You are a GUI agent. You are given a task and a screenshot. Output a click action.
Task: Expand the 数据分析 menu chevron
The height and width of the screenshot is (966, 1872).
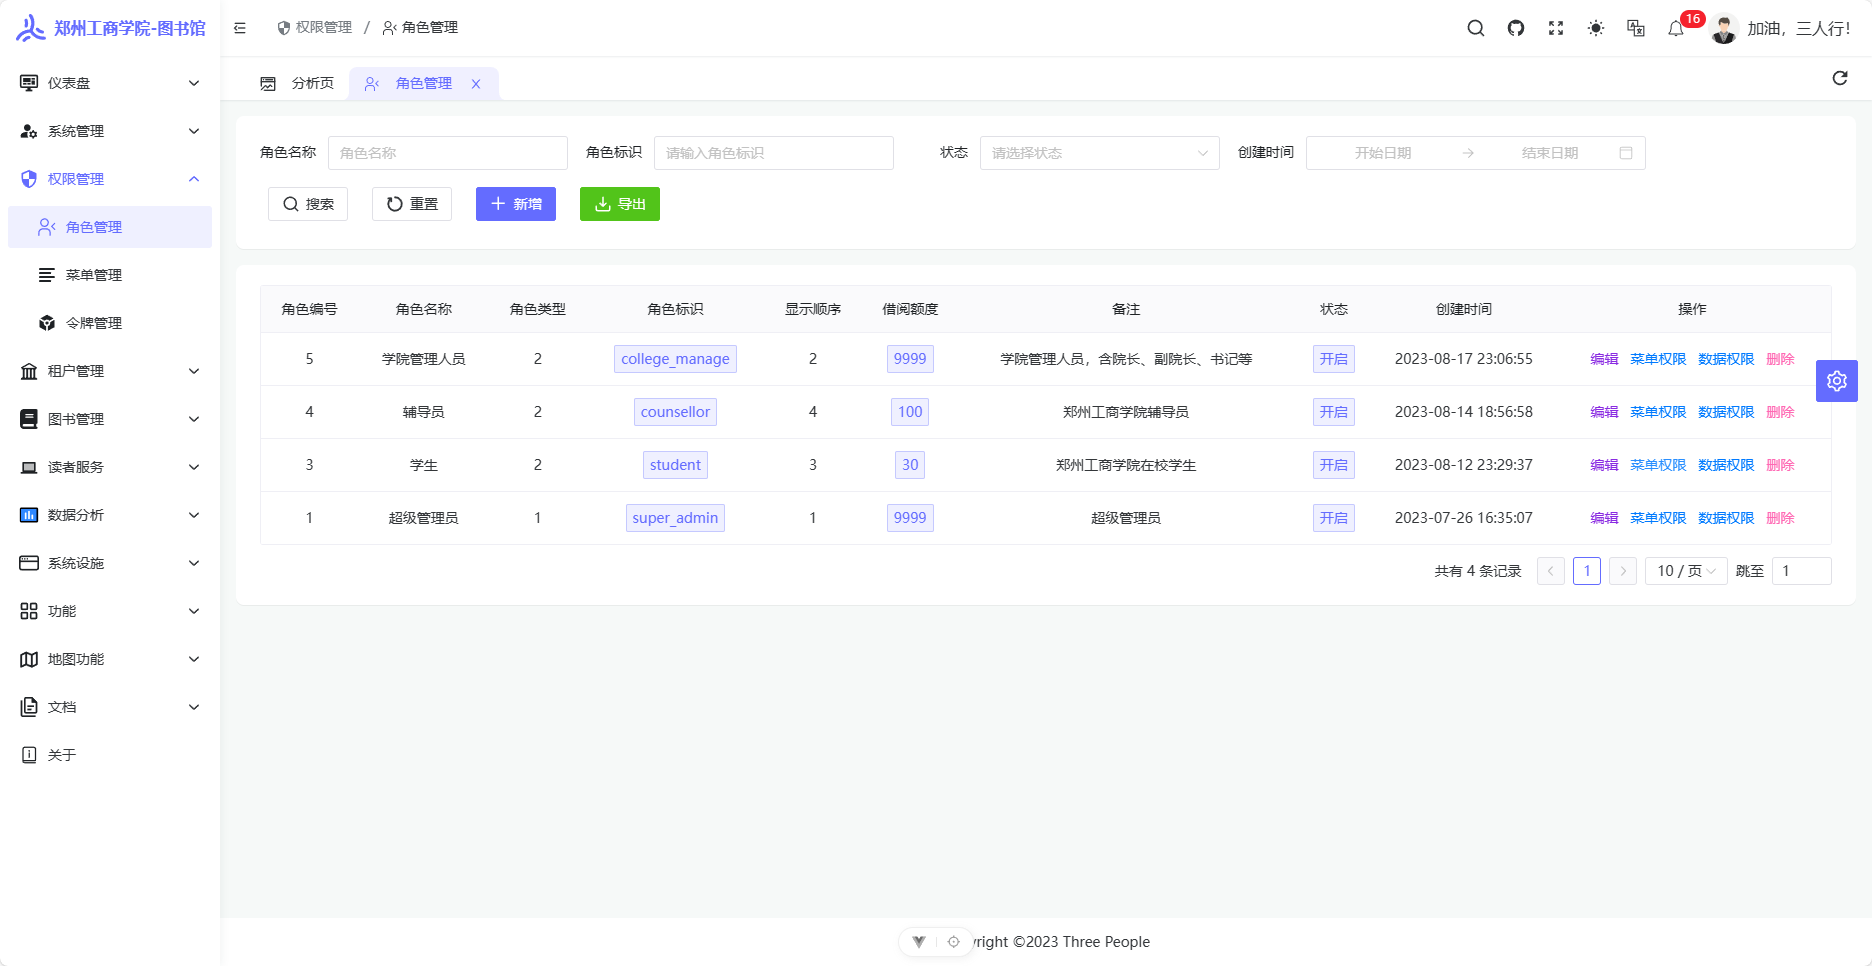click(x=194, y=515)
